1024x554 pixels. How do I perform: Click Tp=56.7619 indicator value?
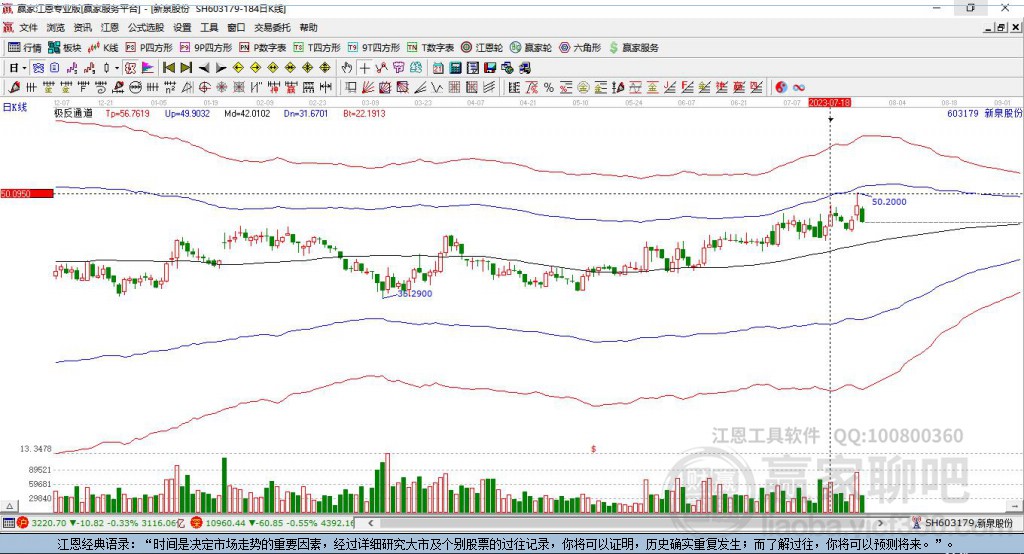(127, 113)
